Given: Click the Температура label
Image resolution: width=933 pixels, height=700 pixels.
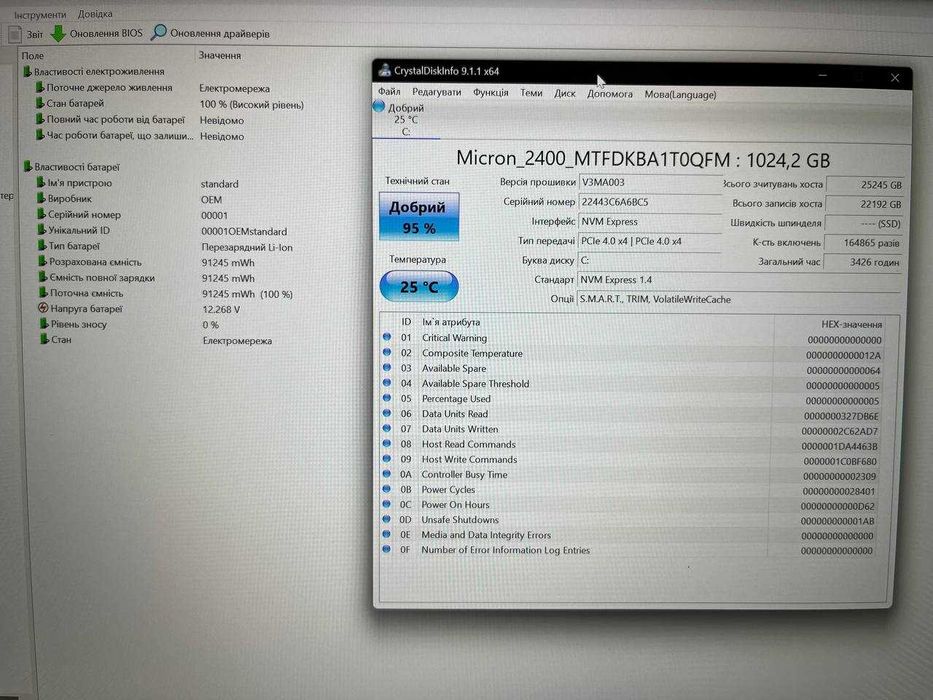Looking at the screenshot, I should point(417,260).
